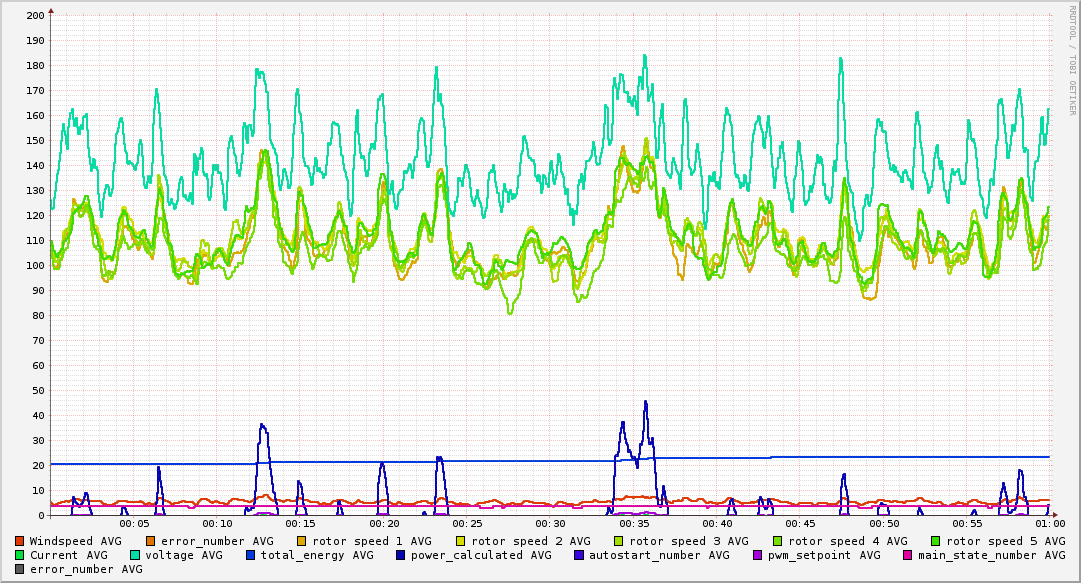Click the 120 value on the Y axis

pyautogui.click(x=35, y=216)
